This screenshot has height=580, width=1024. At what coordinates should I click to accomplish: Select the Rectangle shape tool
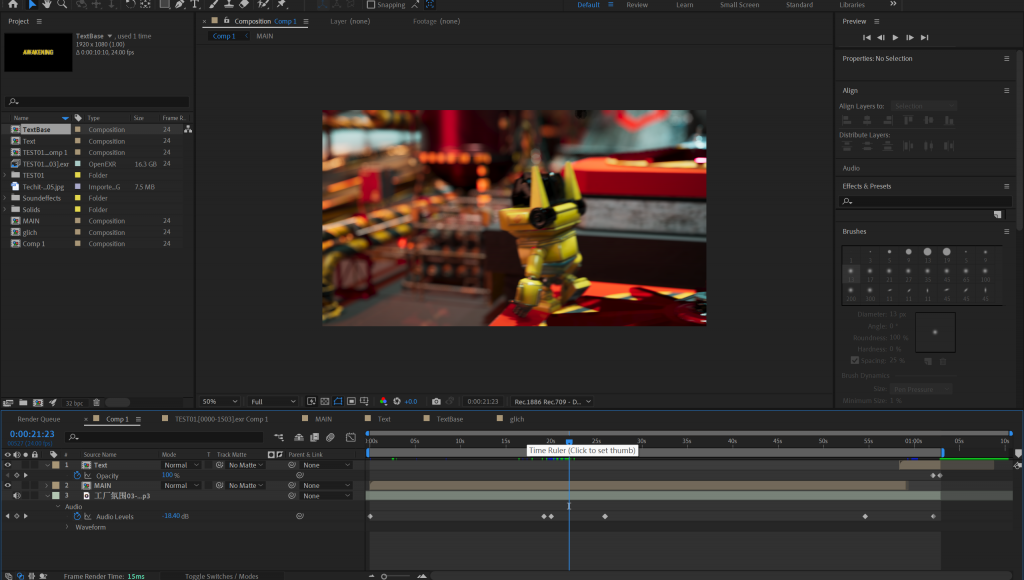pyautogui.click(x=165, y=4)
